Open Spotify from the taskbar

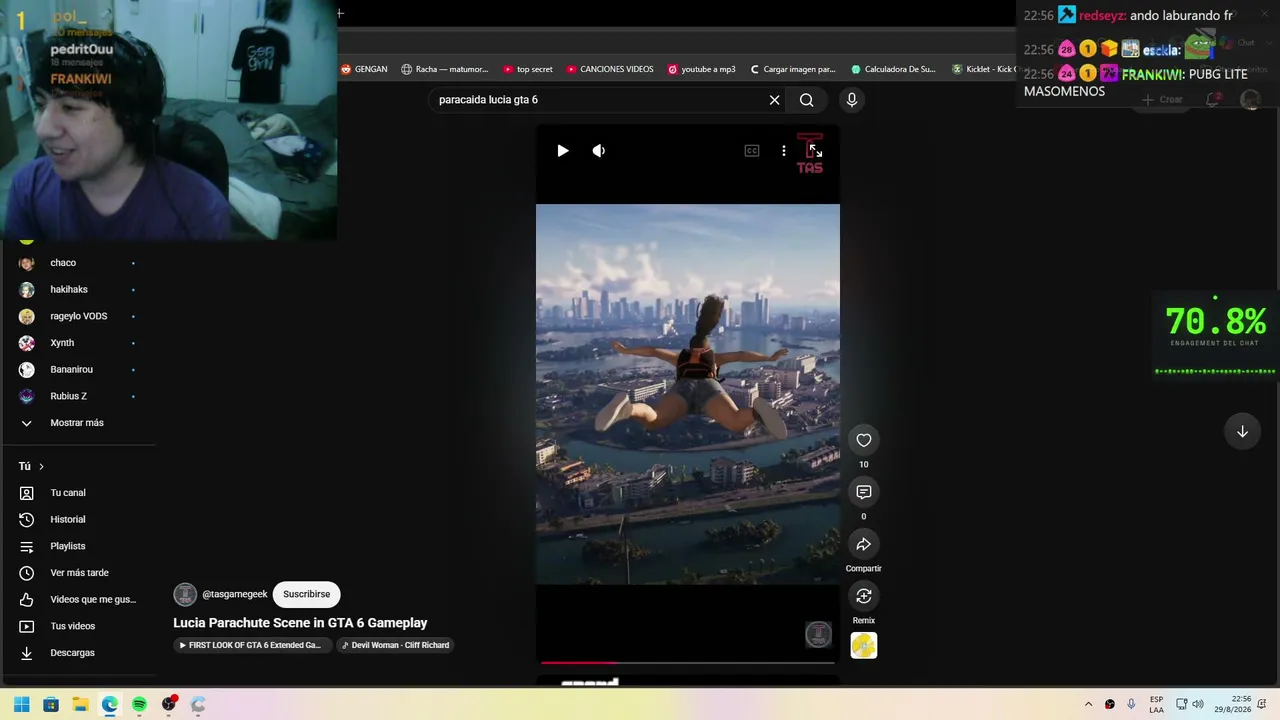pos(139,704)
